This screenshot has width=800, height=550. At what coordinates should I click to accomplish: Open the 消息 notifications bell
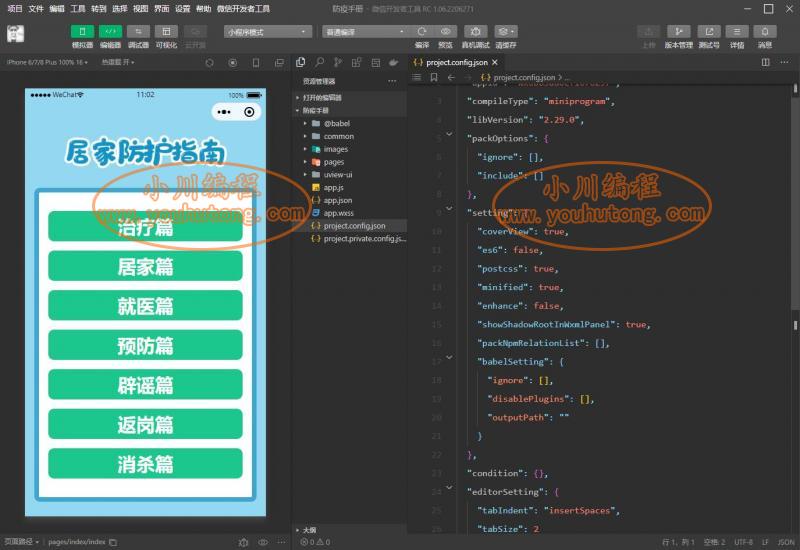tap(765, 32)
